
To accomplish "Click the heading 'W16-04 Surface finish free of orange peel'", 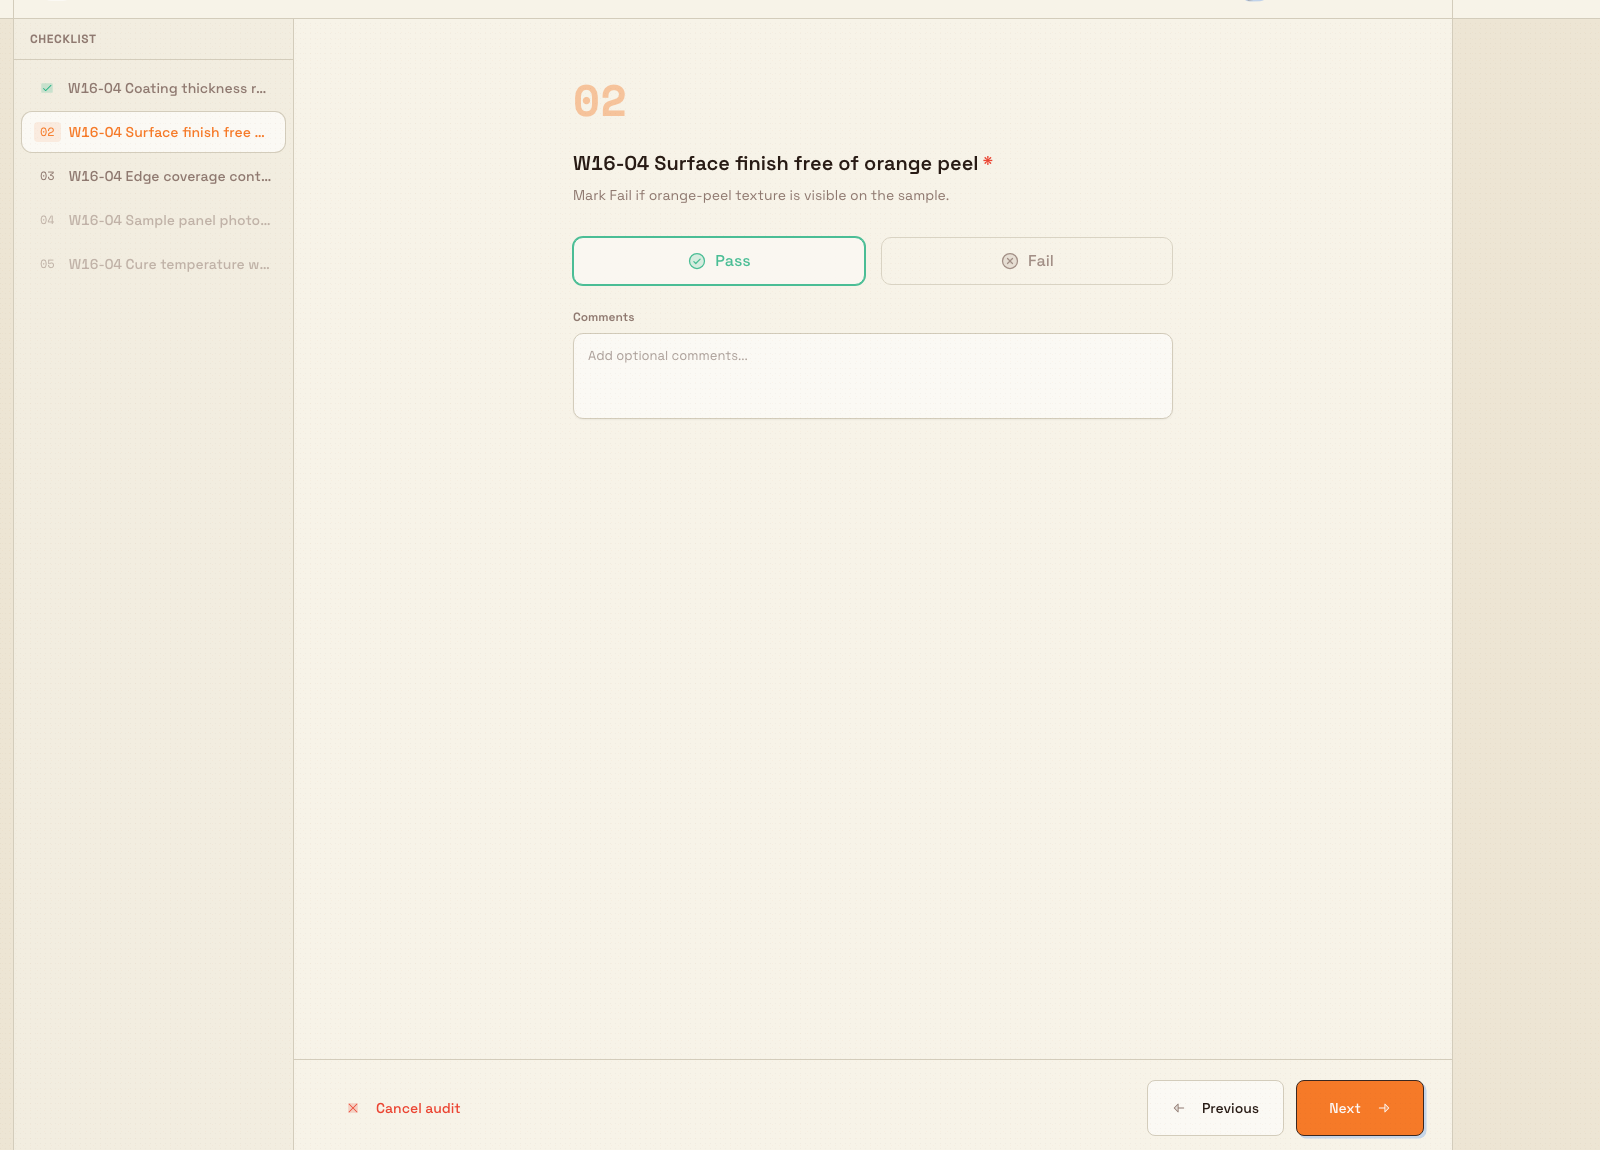I will click(x=775, y=163).
